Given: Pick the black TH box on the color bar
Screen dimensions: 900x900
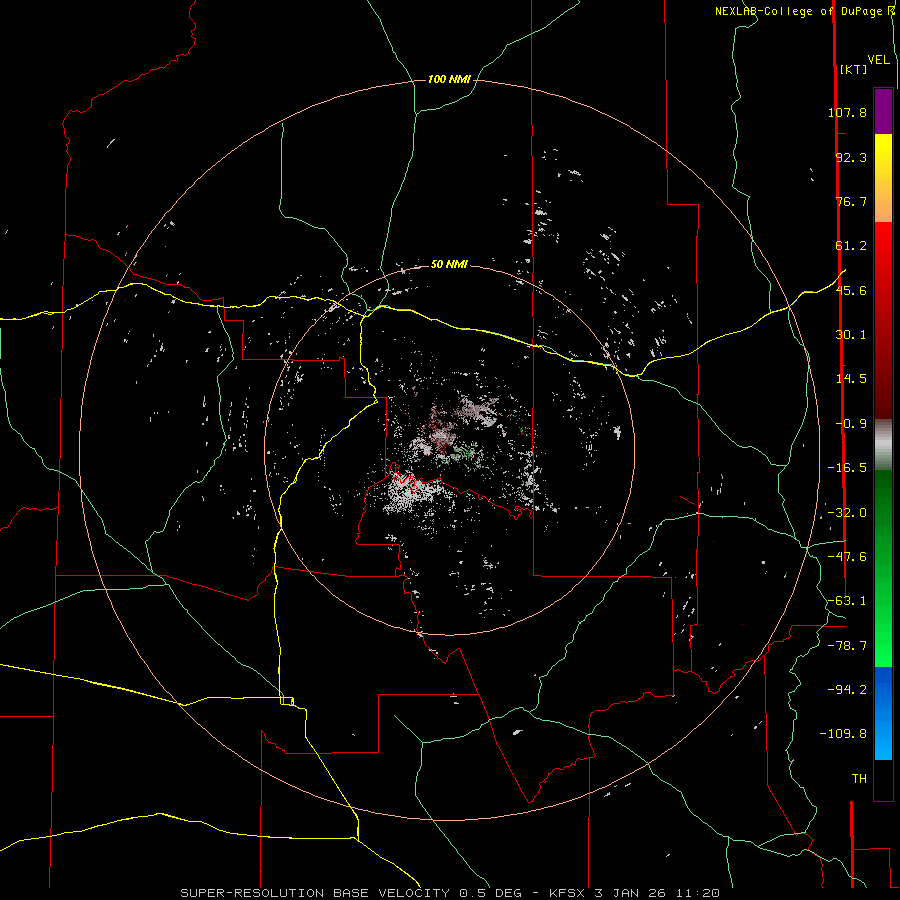Looking at the screenshot, I should pos(883,779).
